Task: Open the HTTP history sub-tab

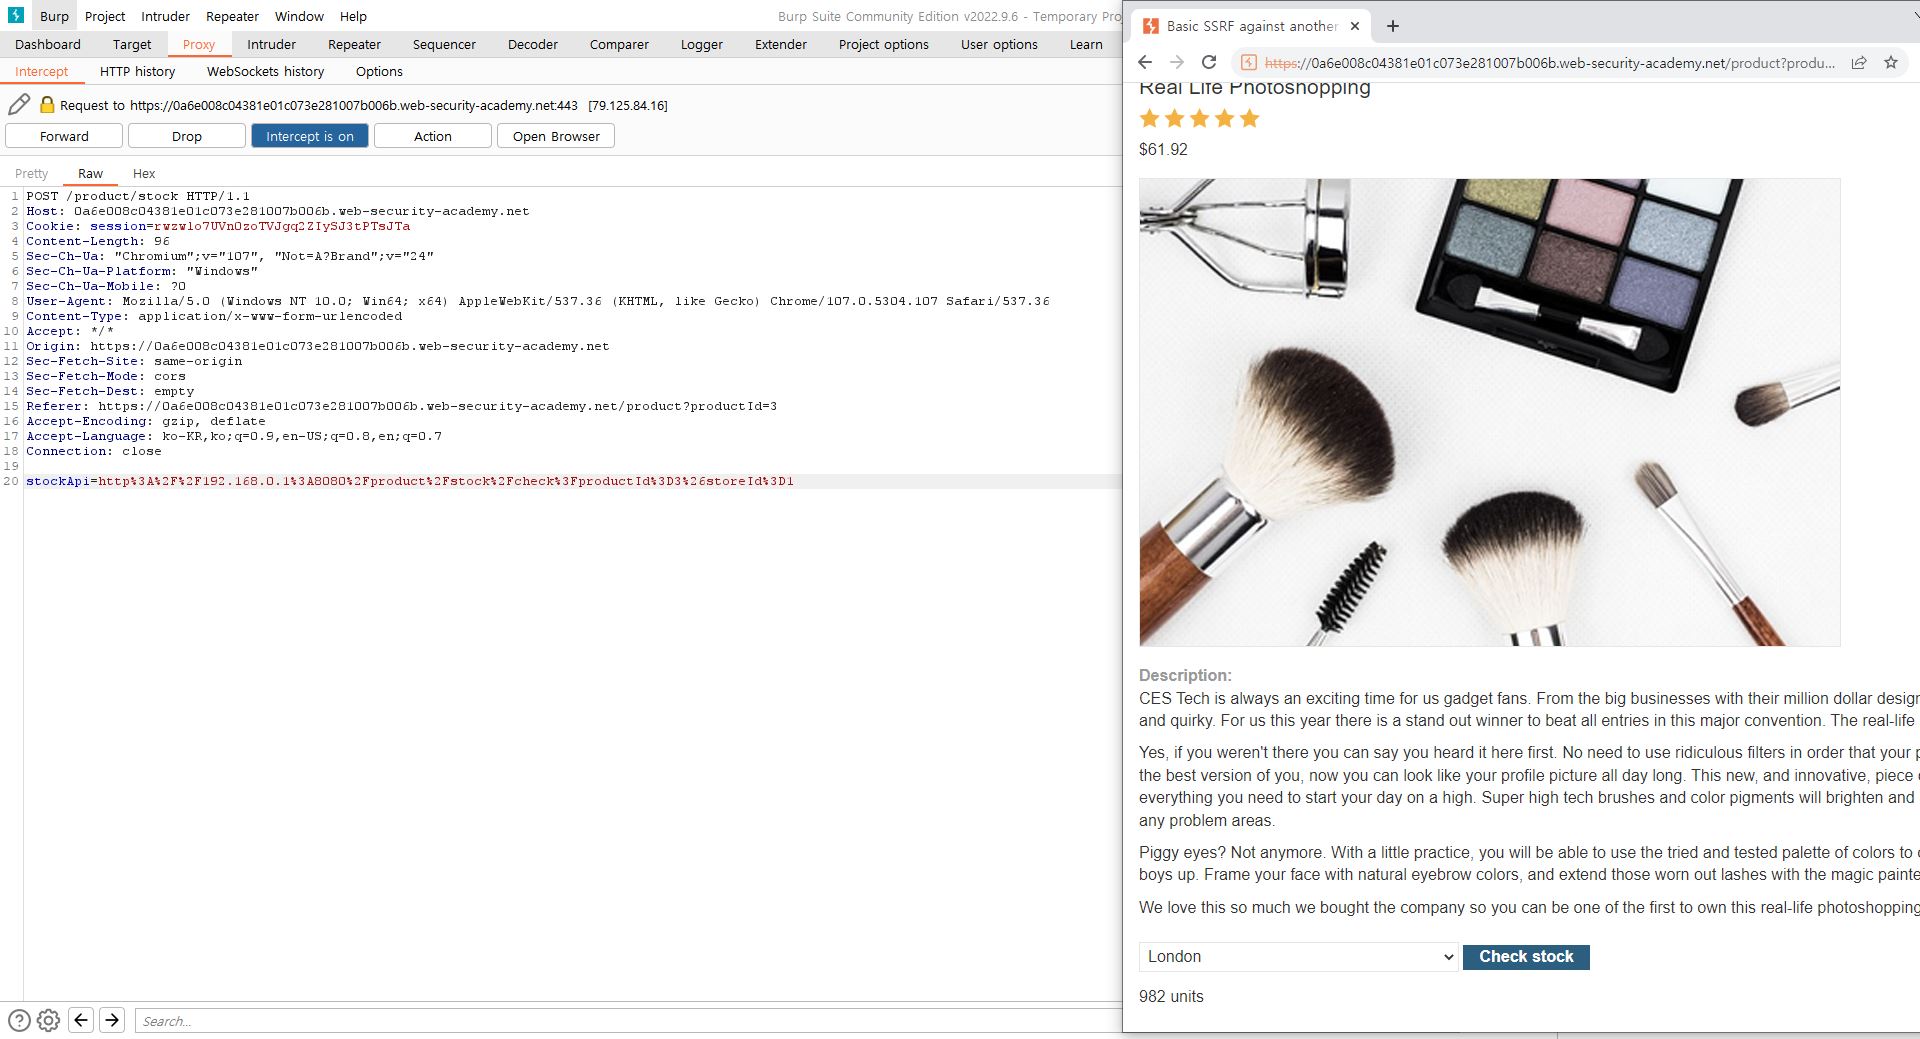Action: [138, 71]
